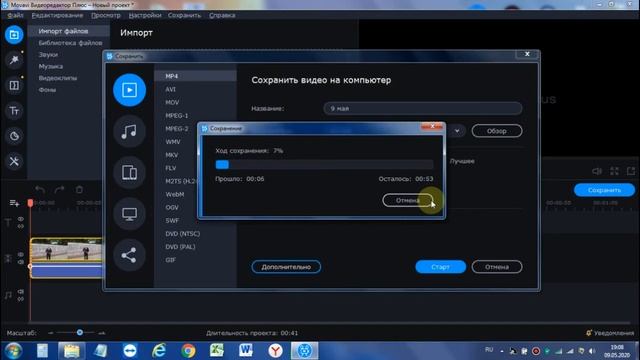640x360 pixels.
Task: Adjust the Масштаб zoom slider handle
Action: coord(80,333)
